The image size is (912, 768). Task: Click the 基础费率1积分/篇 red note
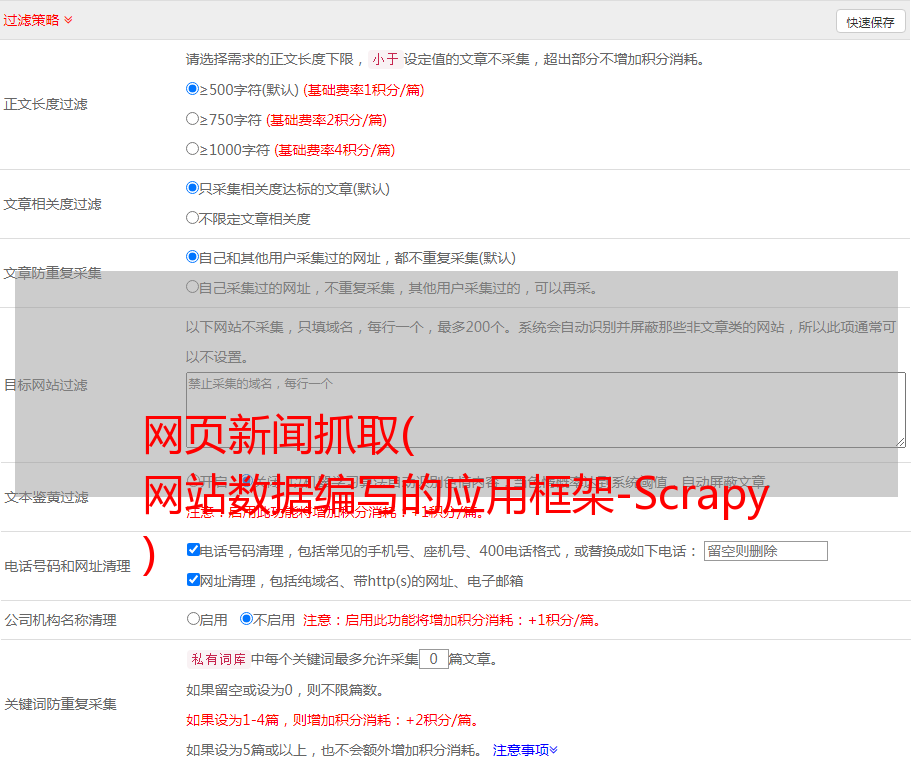364,90
